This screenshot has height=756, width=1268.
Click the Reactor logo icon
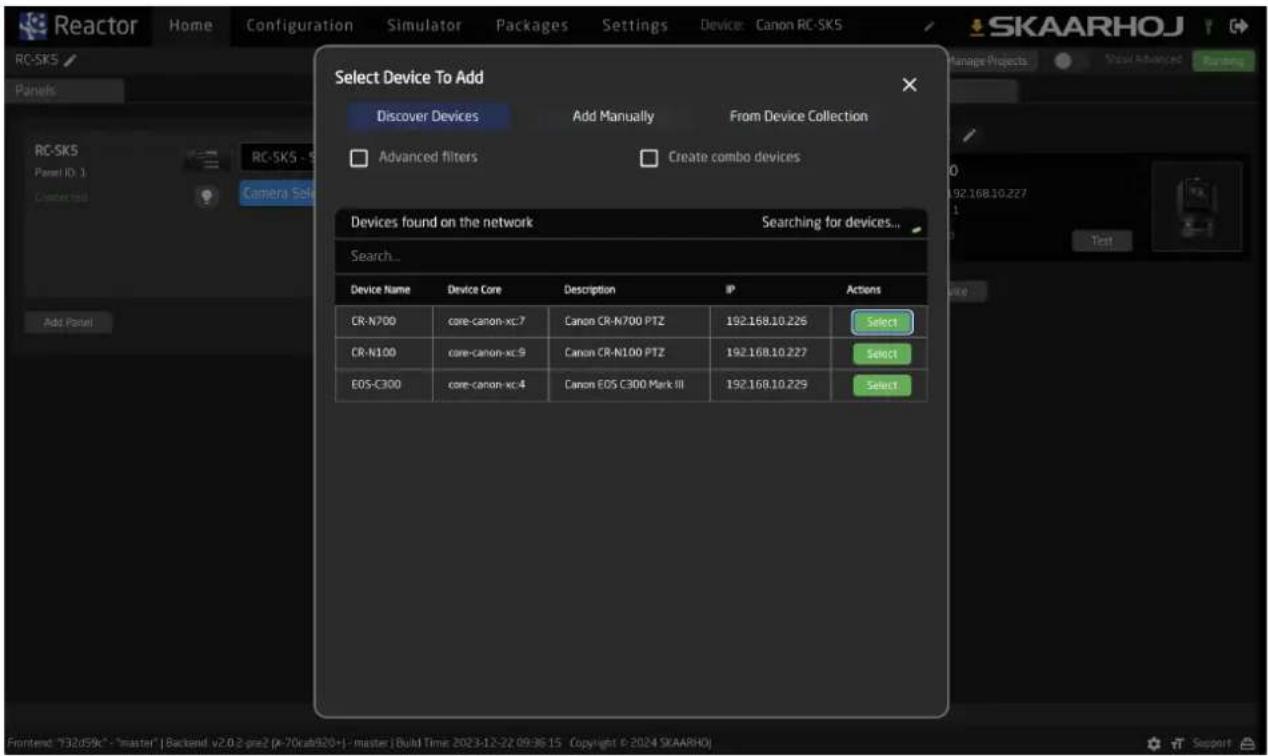32,24
